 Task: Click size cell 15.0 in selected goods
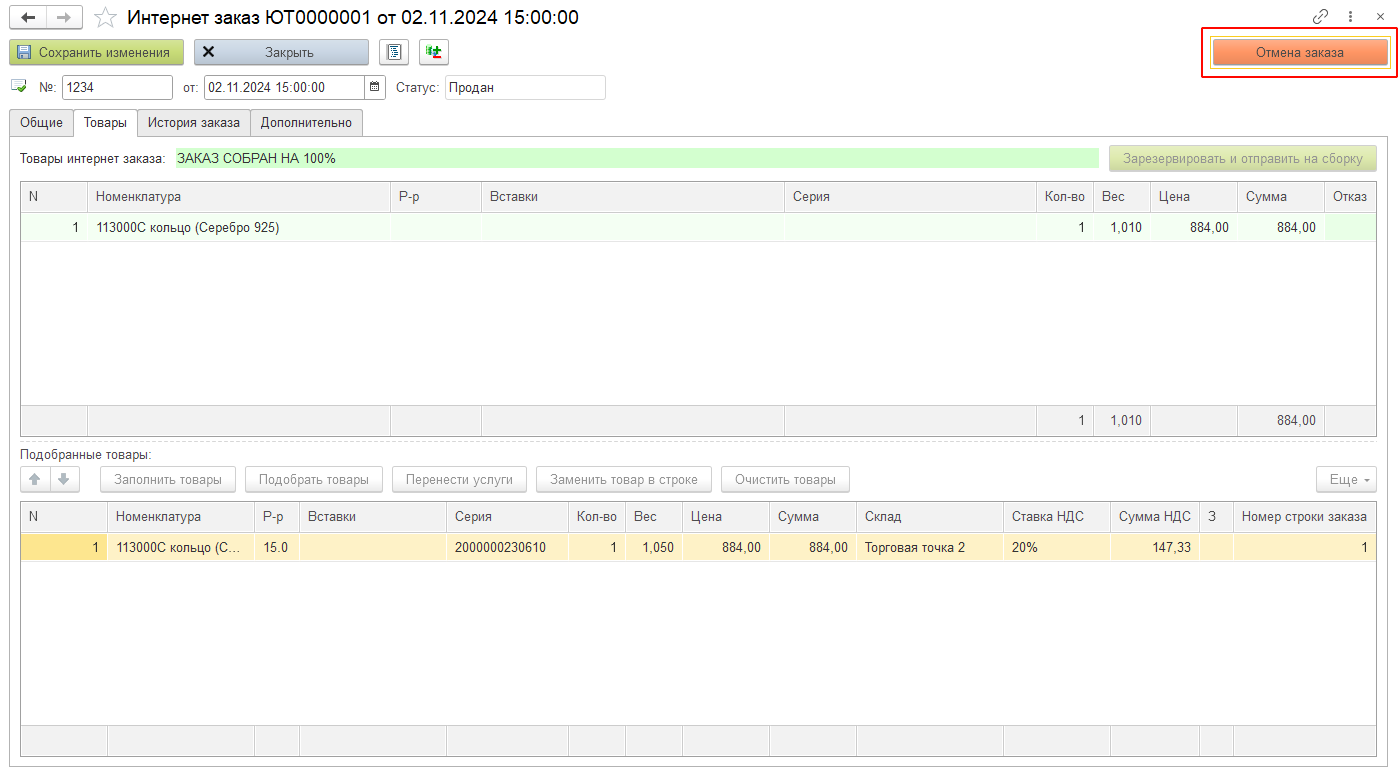277,547
